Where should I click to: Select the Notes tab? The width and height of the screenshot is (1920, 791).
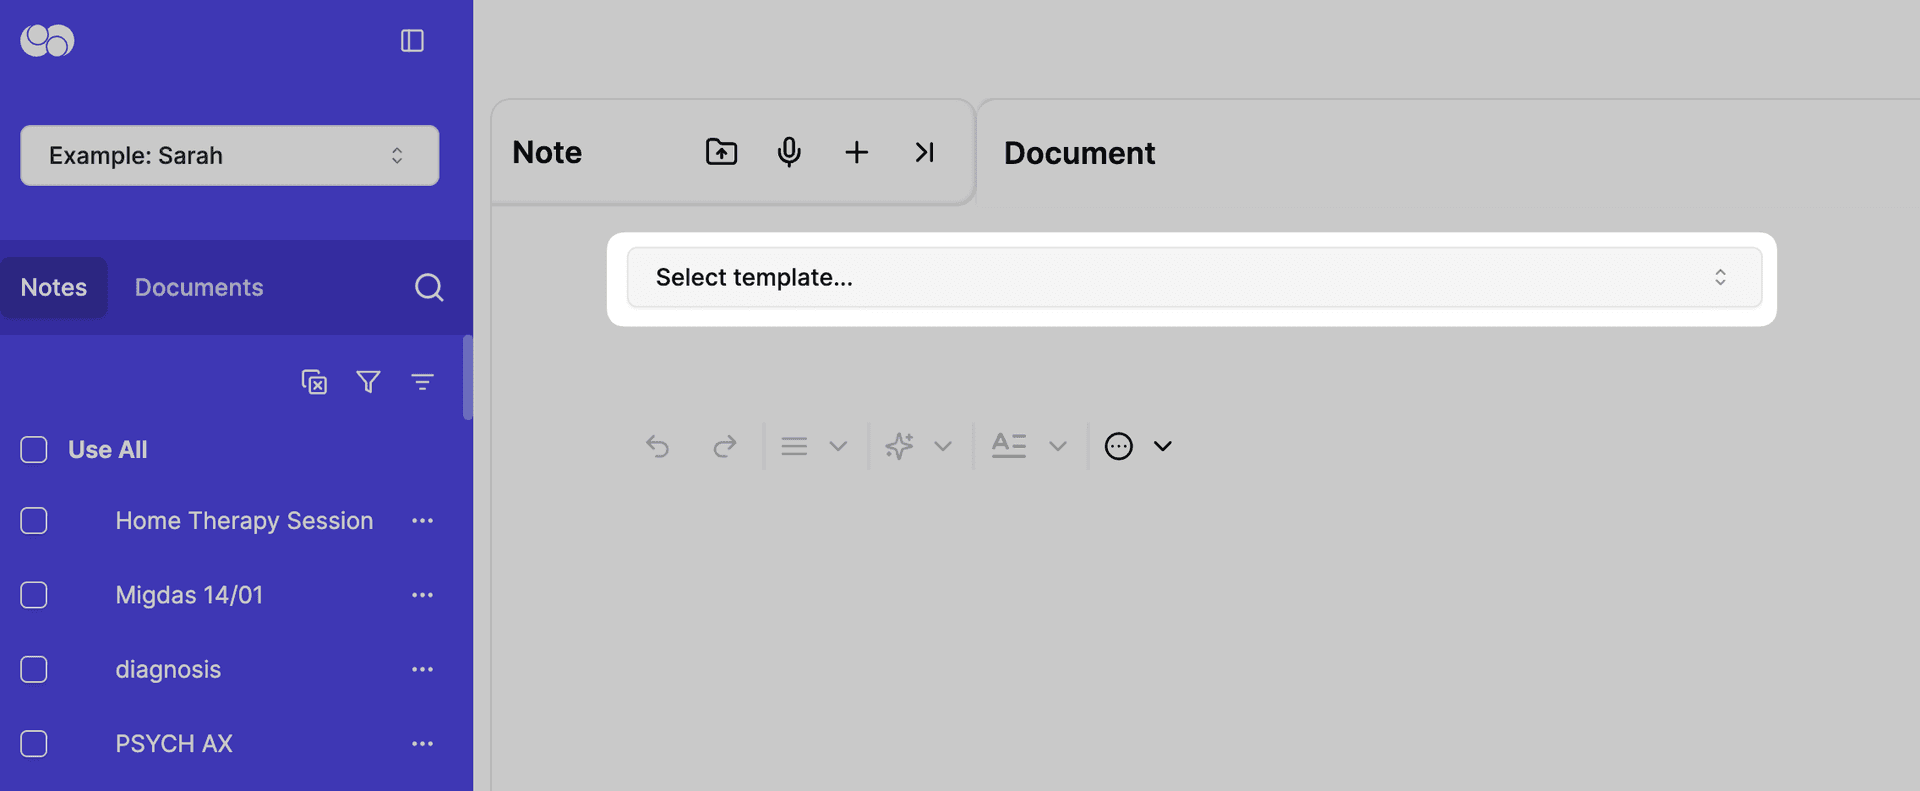pyautogui.click(x=54, y=288)
